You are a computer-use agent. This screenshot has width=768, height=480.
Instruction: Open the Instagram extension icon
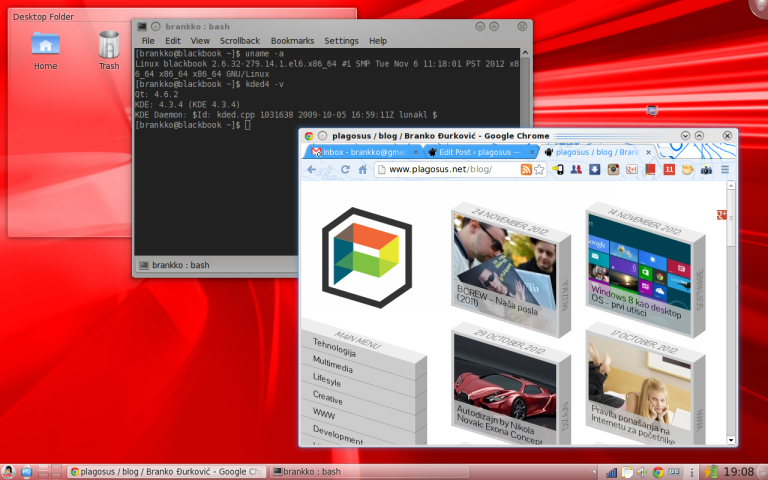[x=613, y=169]
